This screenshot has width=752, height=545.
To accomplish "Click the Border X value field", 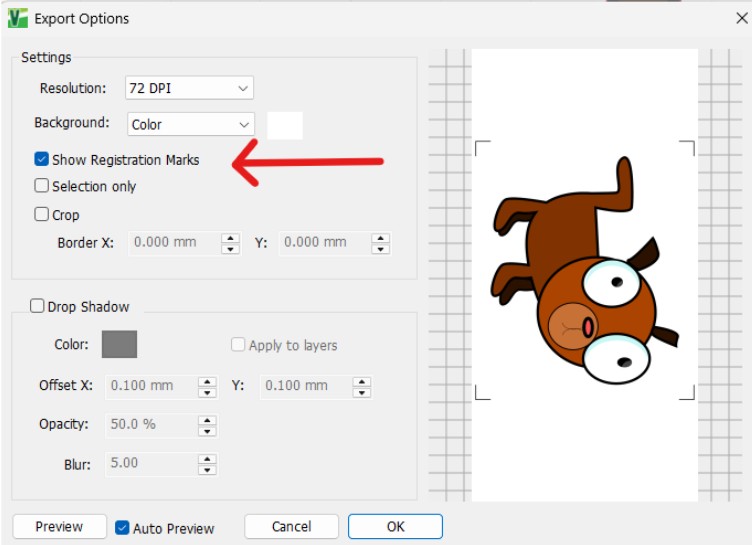I will pos(174,242).
